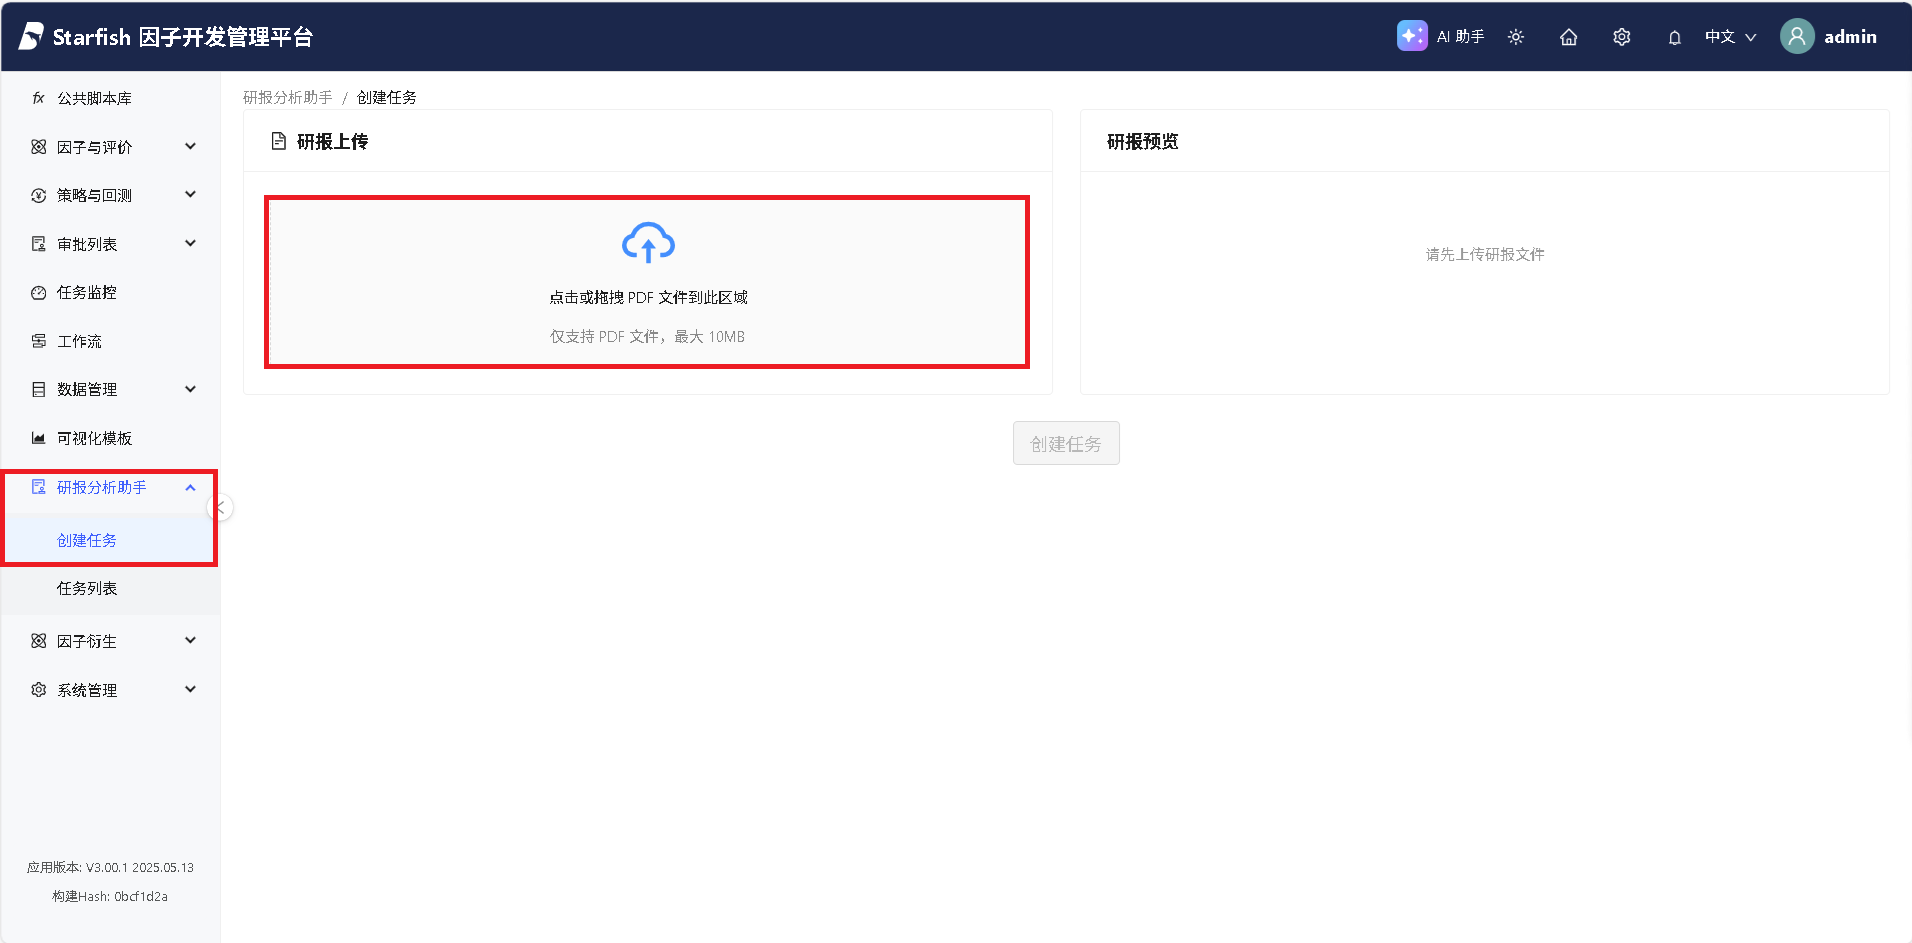Open the 可视化模板 menu item
The height and width of the screenshot is (943, 1912).
(x=110, y=438)
